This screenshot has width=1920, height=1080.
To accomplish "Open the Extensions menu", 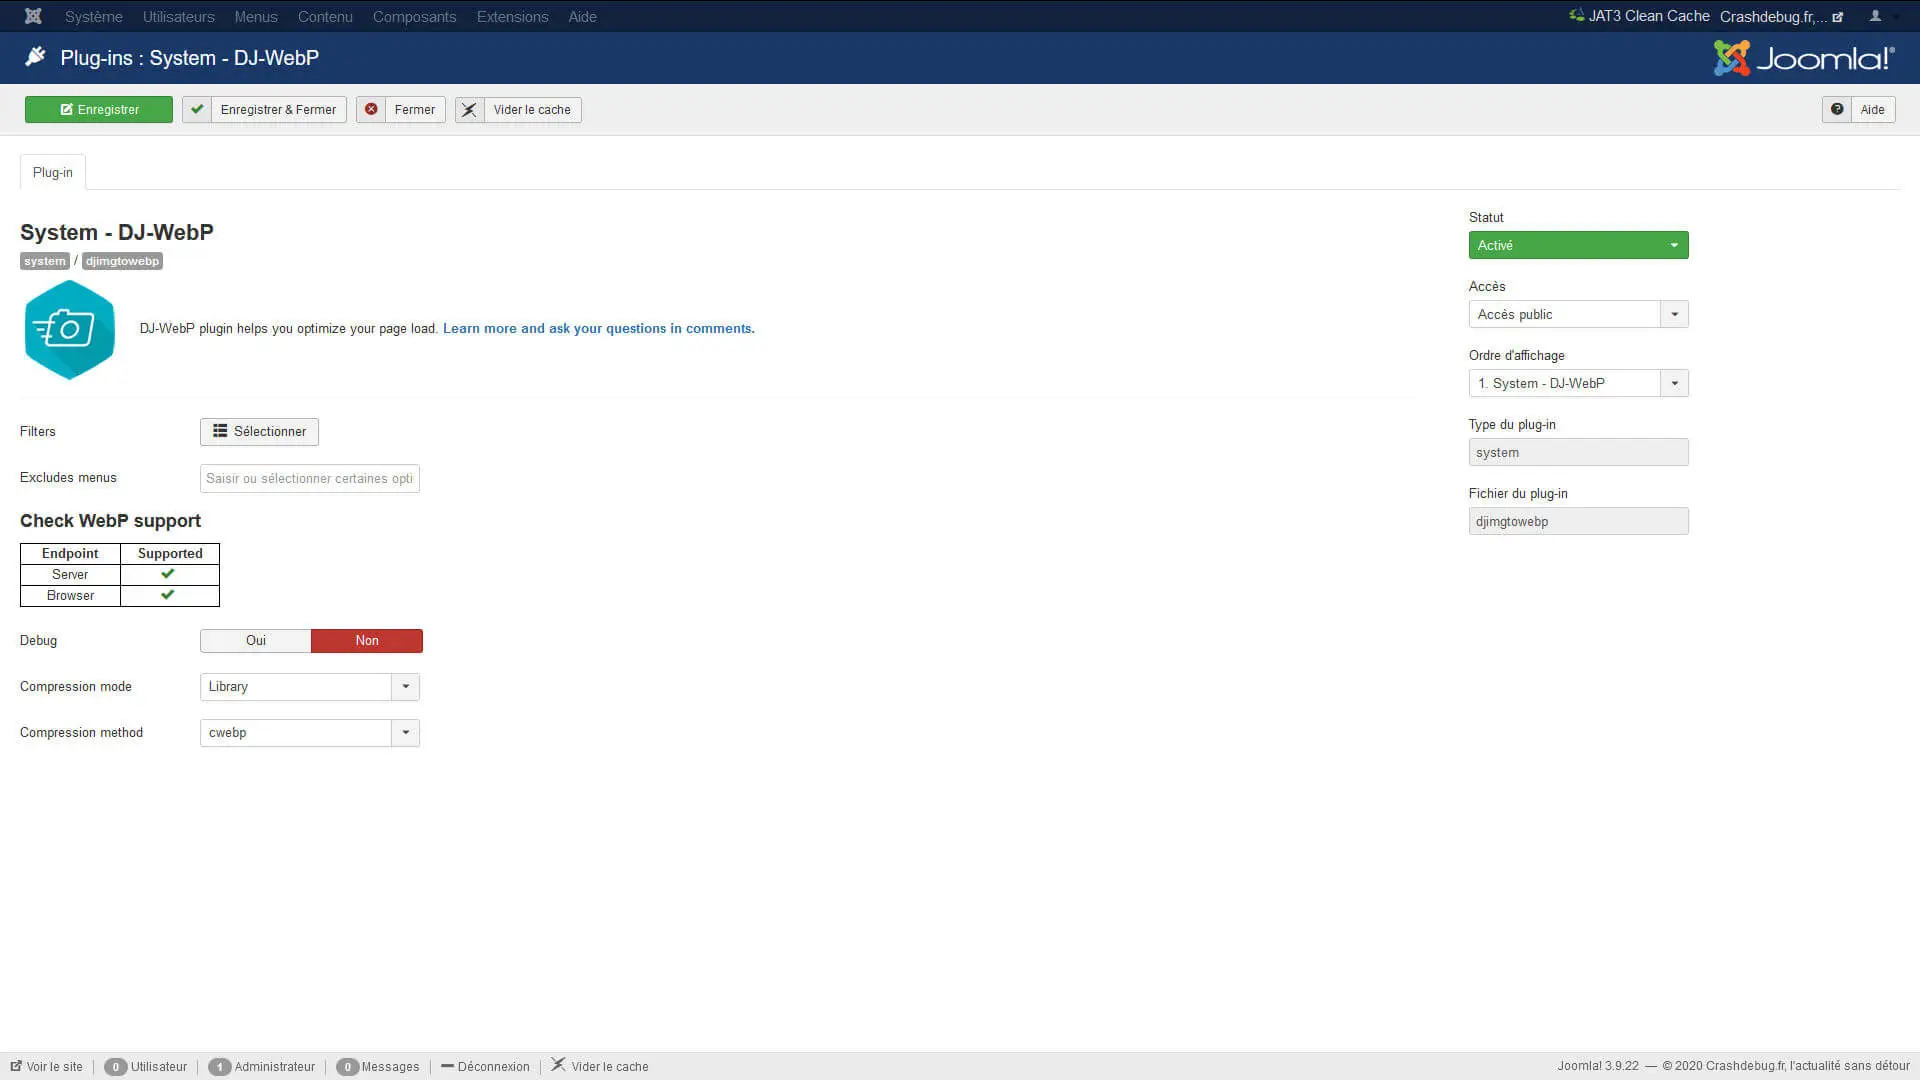I will (512, 17).
